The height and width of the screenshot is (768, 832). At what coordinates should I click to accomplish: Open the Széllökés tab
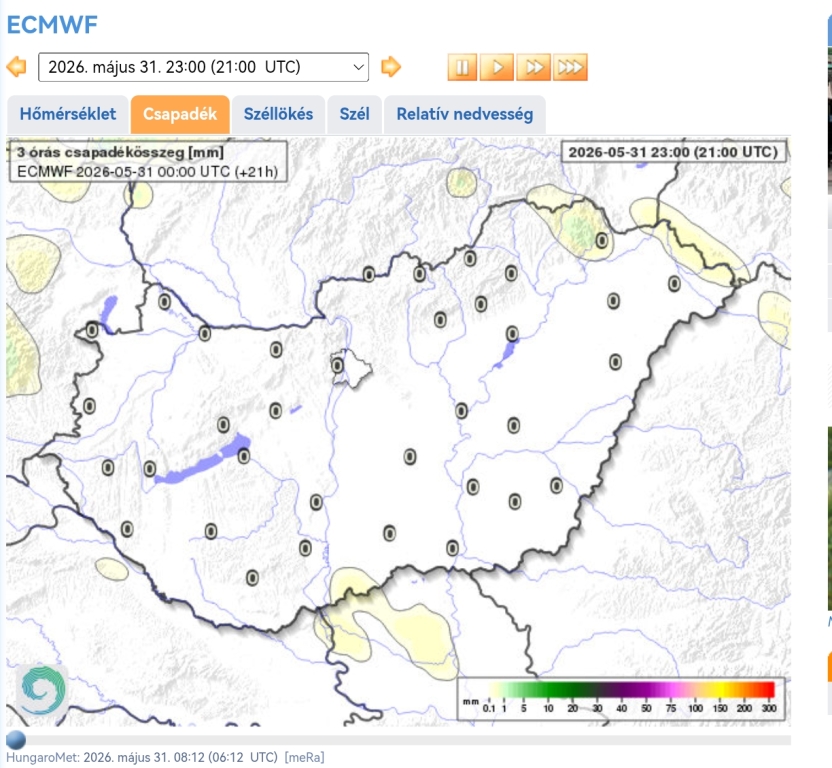278,114
